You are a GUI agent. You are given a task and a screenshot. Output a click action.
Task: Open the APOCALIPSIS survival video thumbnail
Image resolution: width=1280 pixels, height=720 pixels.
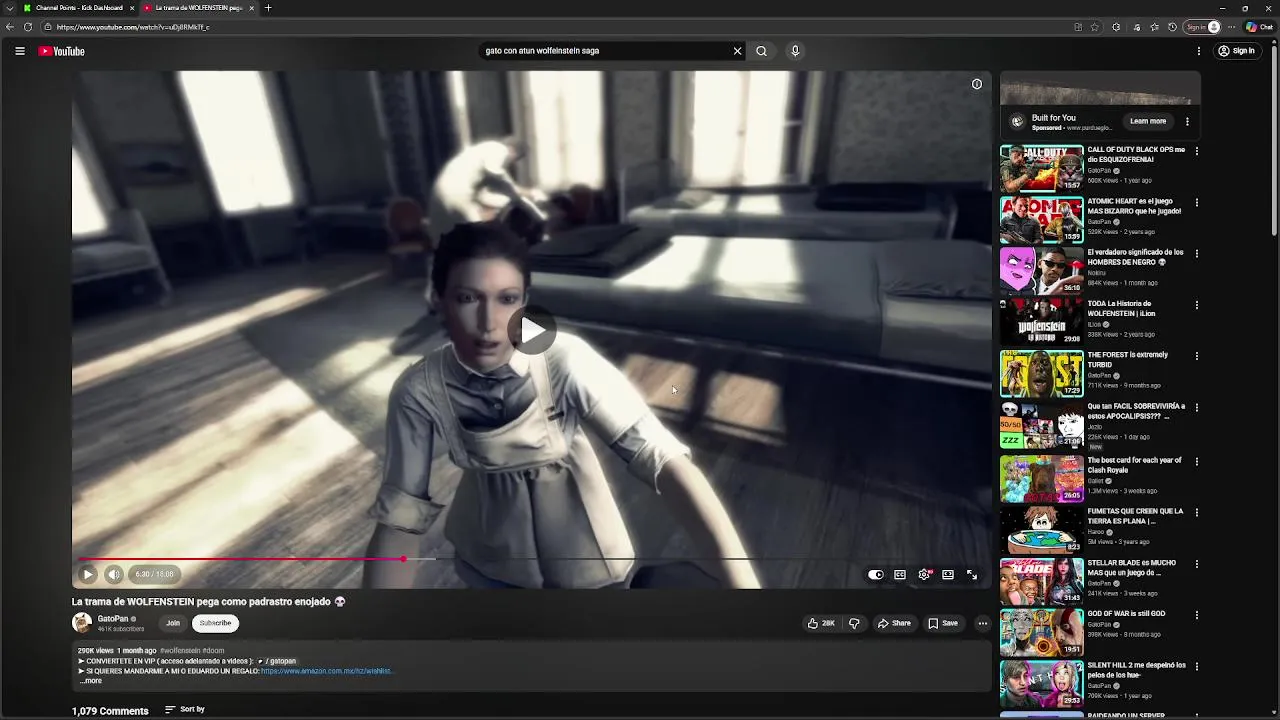pyautogui.click(x=1041, y=425)
